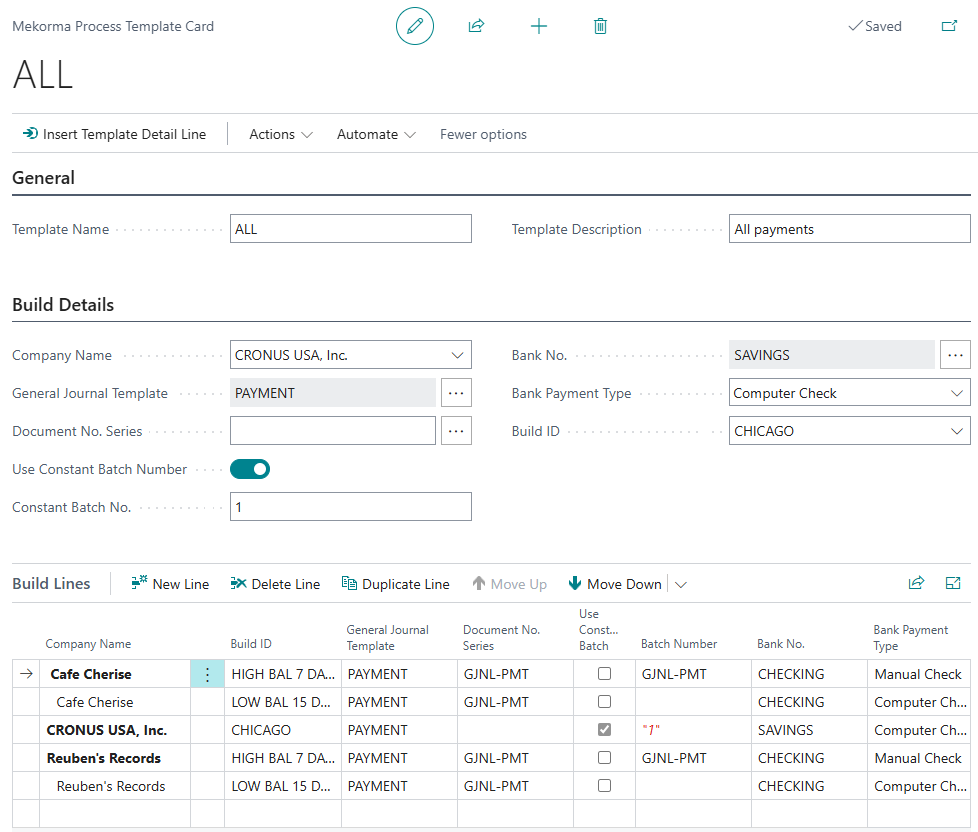Select CRONUS USA, Inc. row company cell

(115, 730)
